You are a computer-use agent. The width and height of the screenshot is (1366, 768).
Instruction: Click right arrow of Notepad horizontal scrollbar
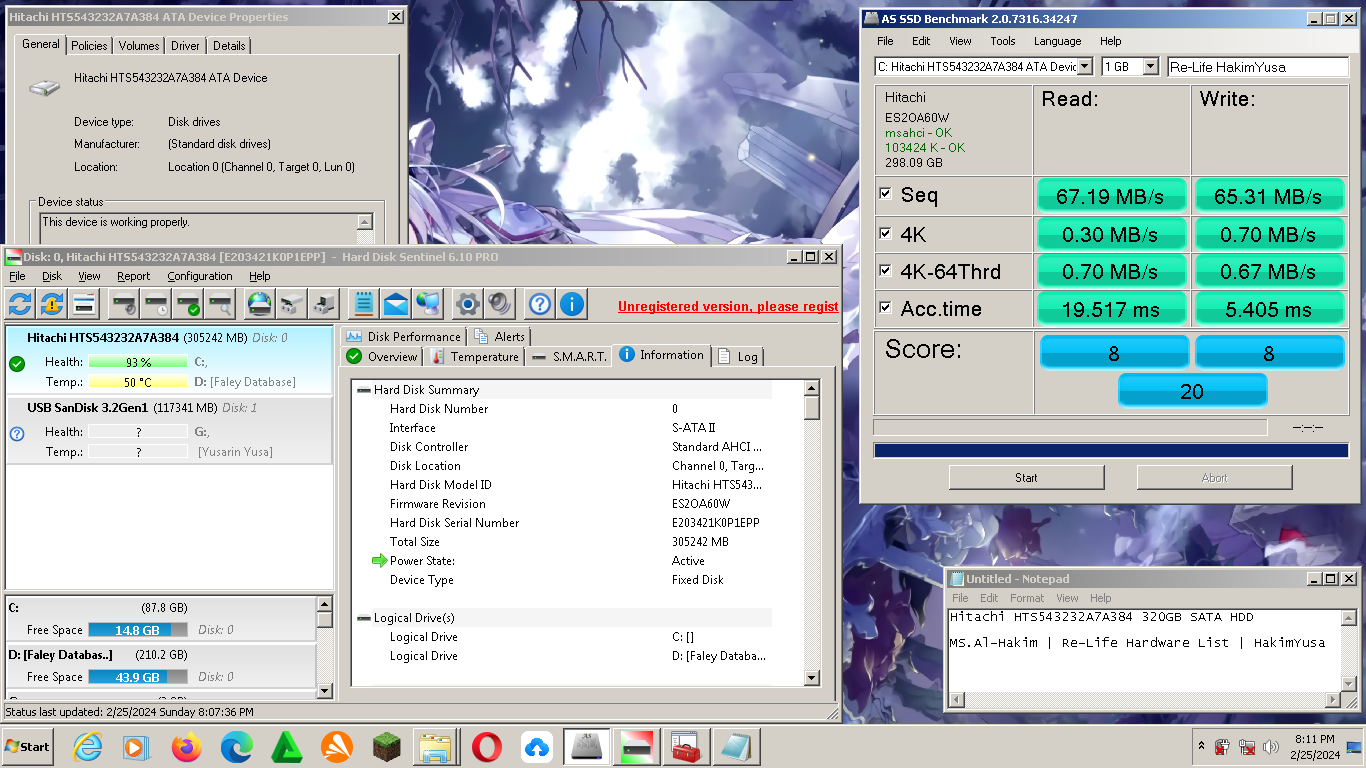point(1331,699)
